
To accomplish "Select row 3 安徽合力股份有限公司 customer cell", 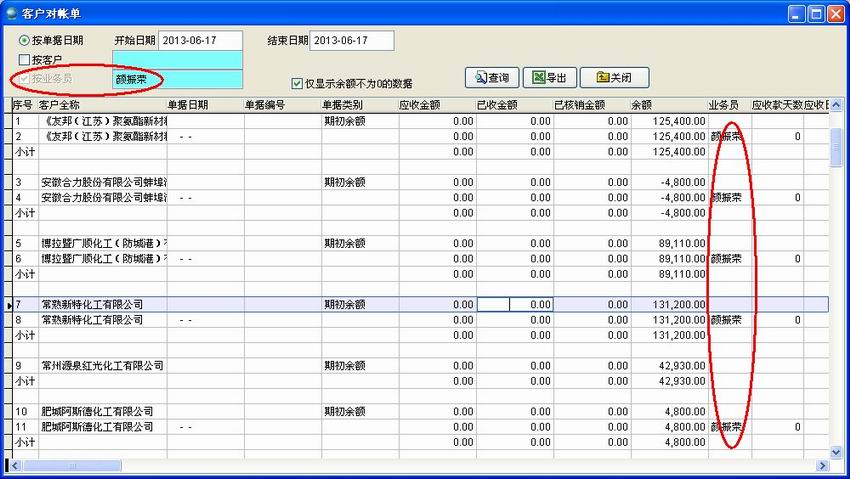I will [102, 182].
